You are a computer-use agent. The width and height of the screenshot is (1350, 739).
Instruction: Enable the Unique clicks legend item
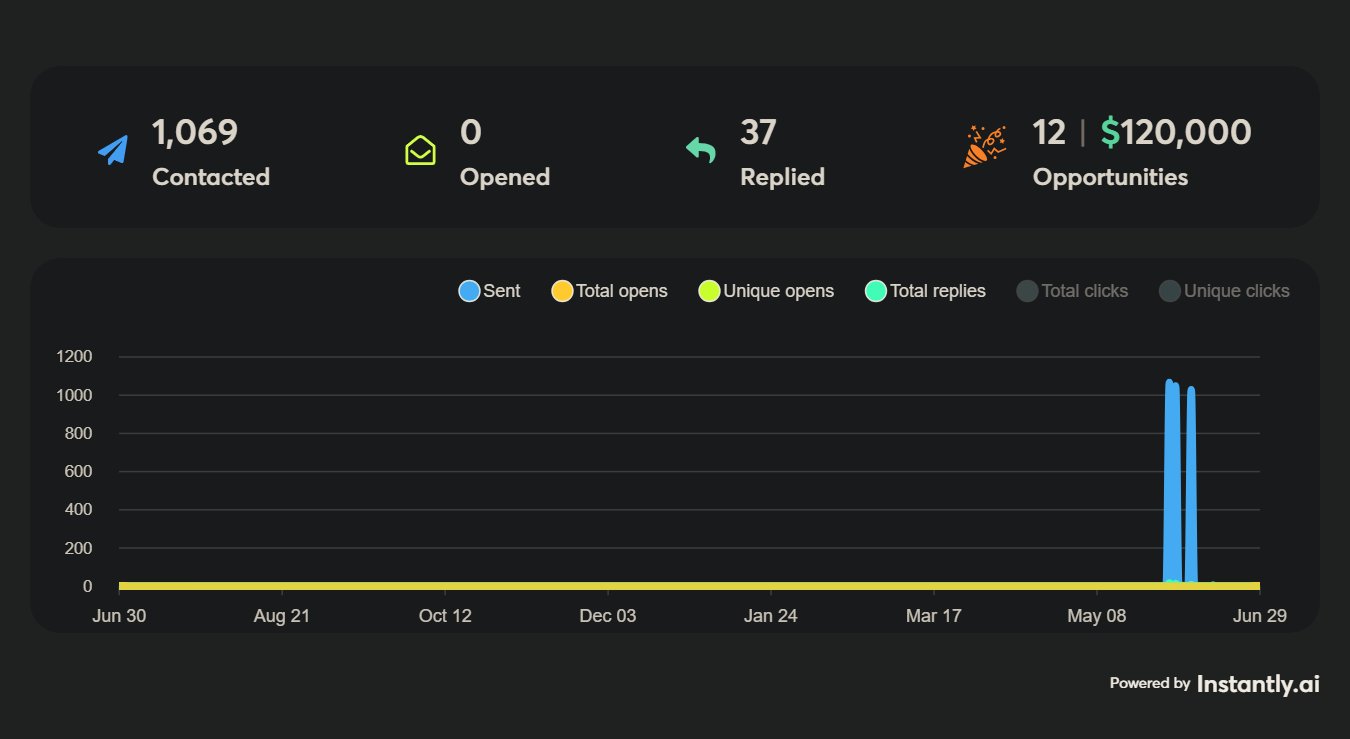click(x=1225, y=291)
